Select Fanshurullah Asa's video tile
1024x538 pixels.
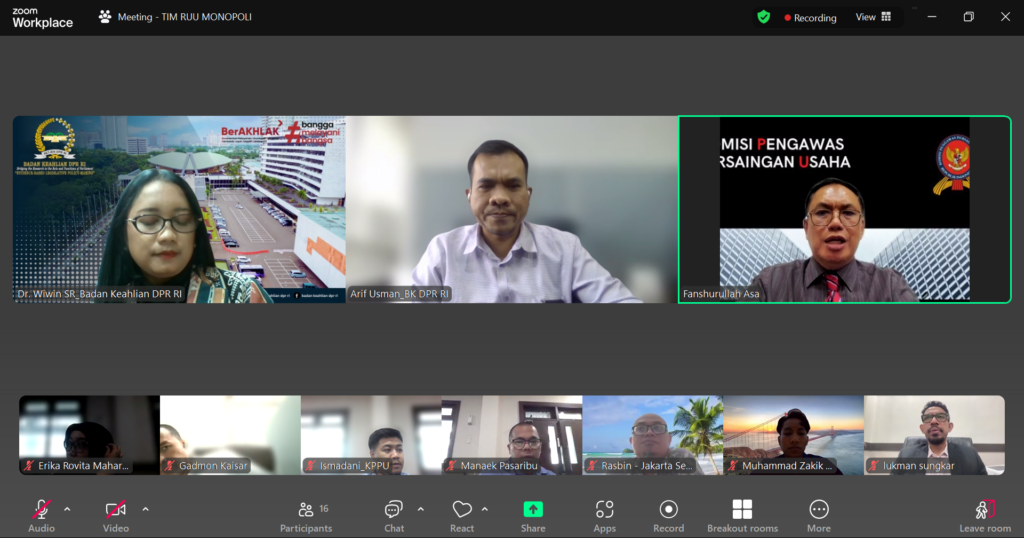[844, 208]
